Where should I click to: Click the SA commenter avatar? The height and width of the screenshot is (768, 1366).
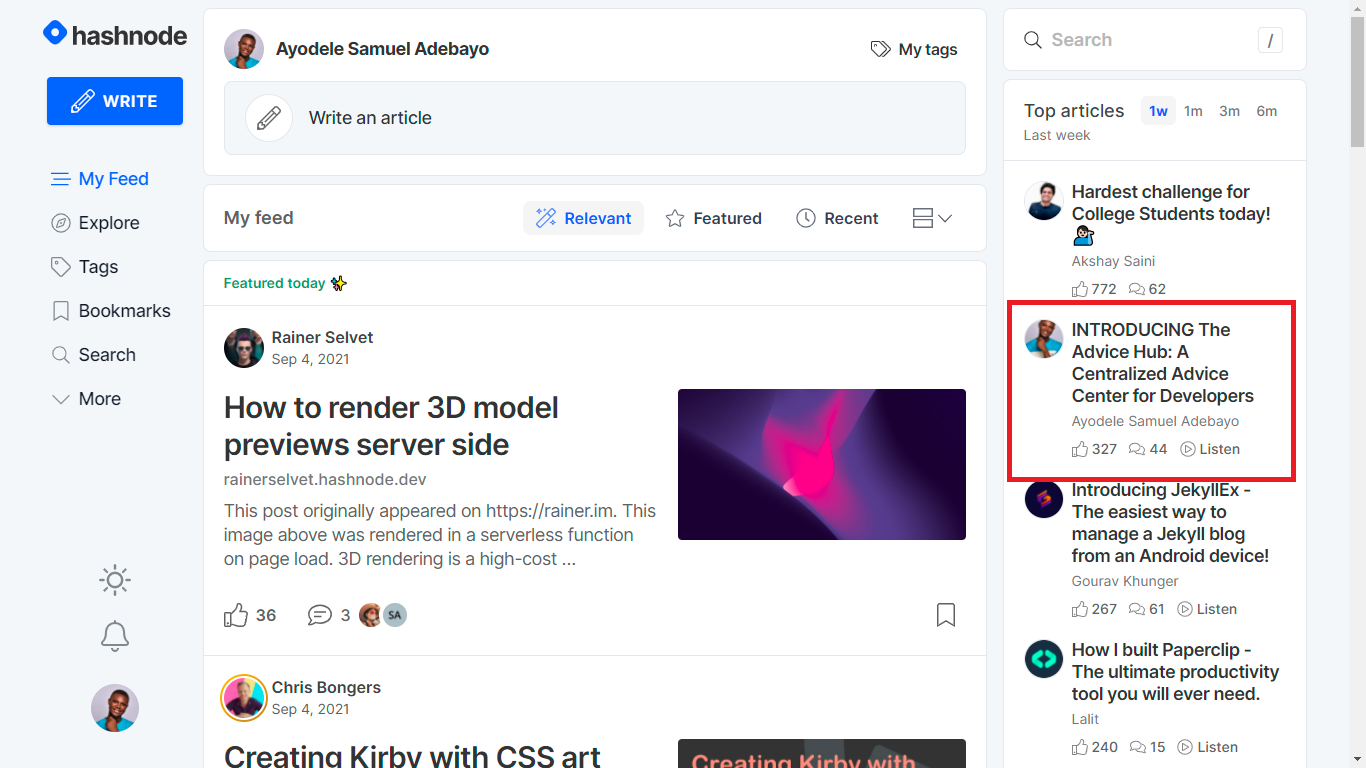point(395,615)
